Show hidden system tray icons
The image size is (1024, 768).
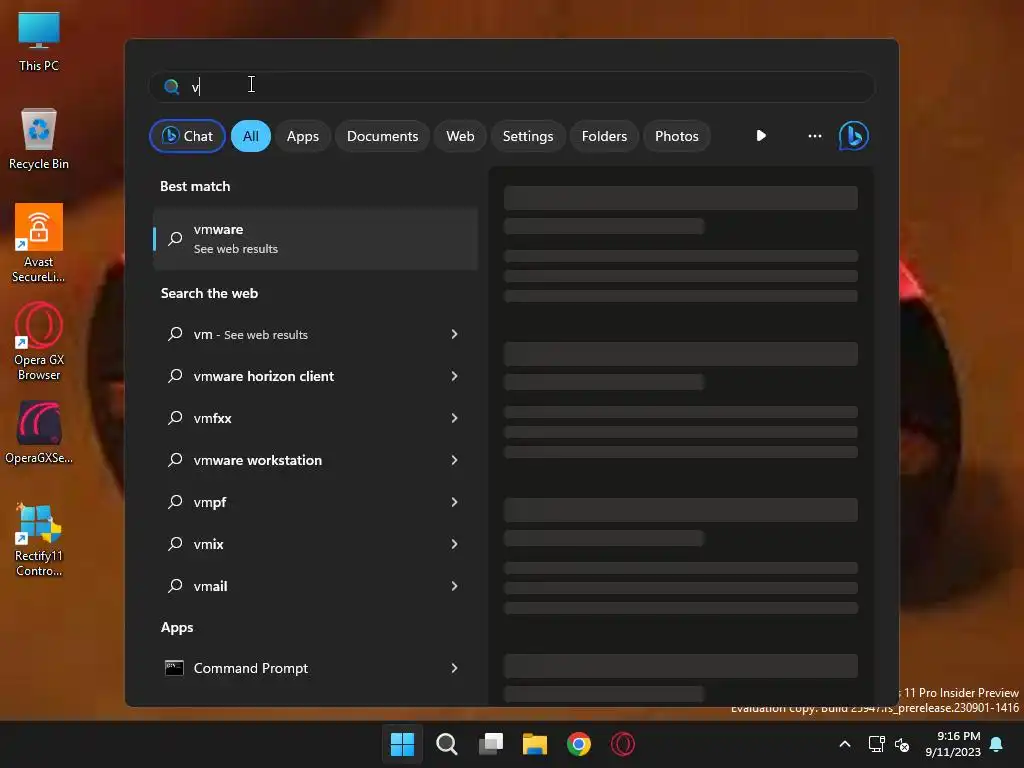[x=844, y=744]
